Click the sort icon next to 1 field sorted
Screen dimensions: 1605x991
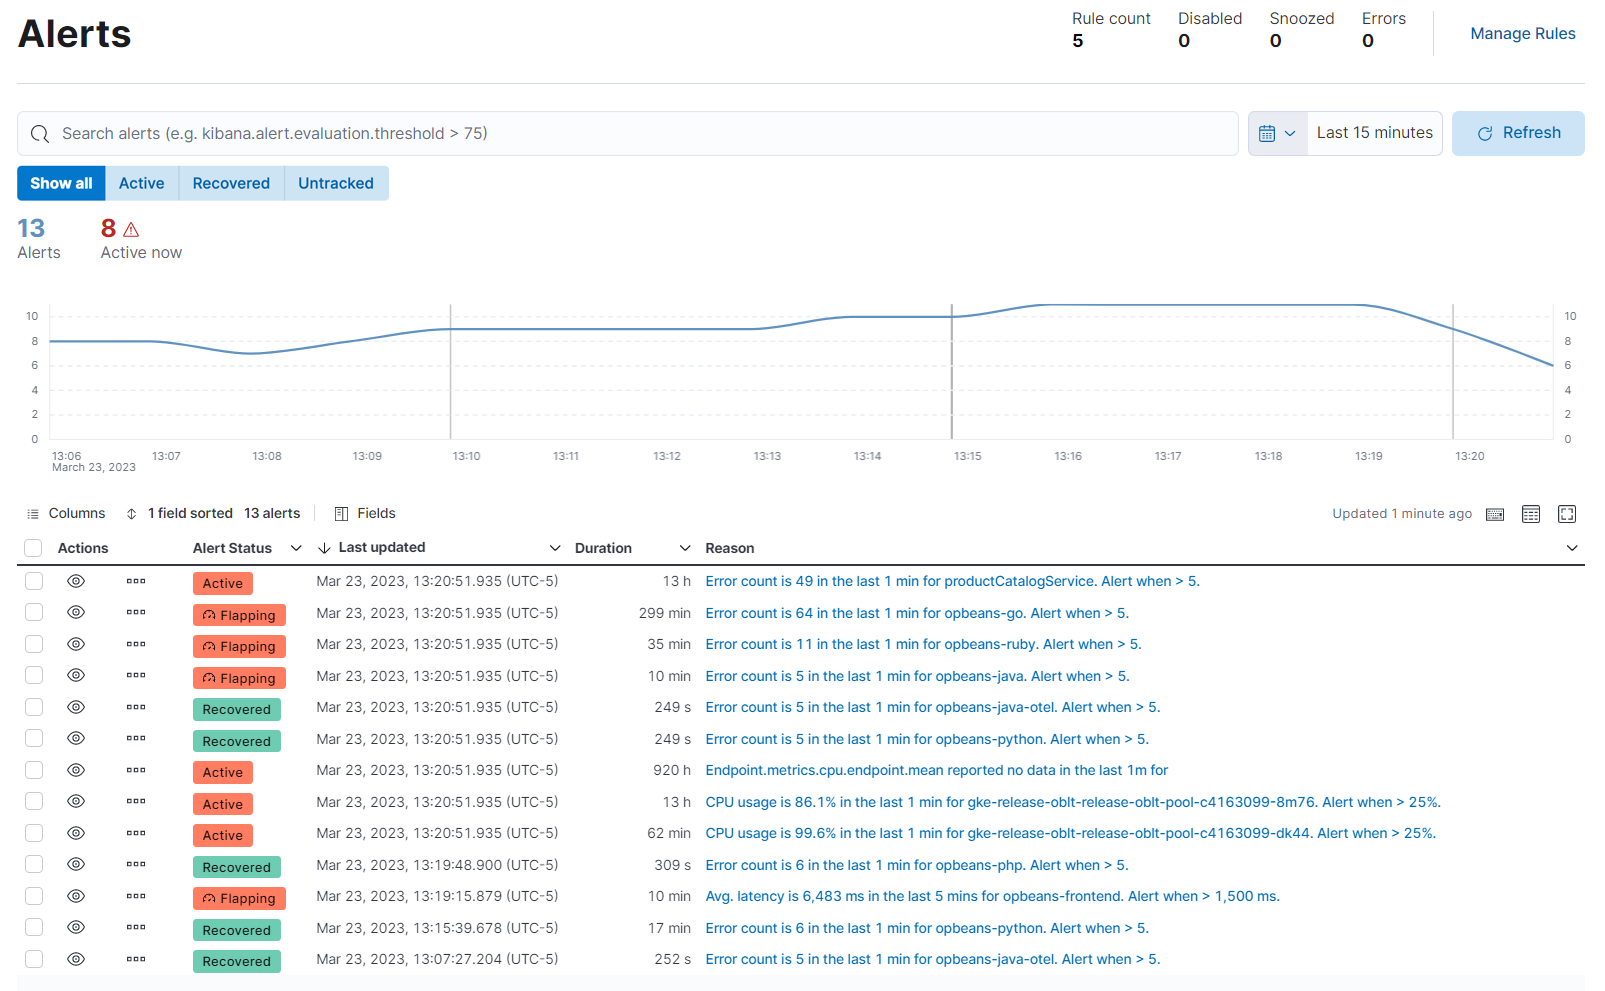(x=131, y=513)
